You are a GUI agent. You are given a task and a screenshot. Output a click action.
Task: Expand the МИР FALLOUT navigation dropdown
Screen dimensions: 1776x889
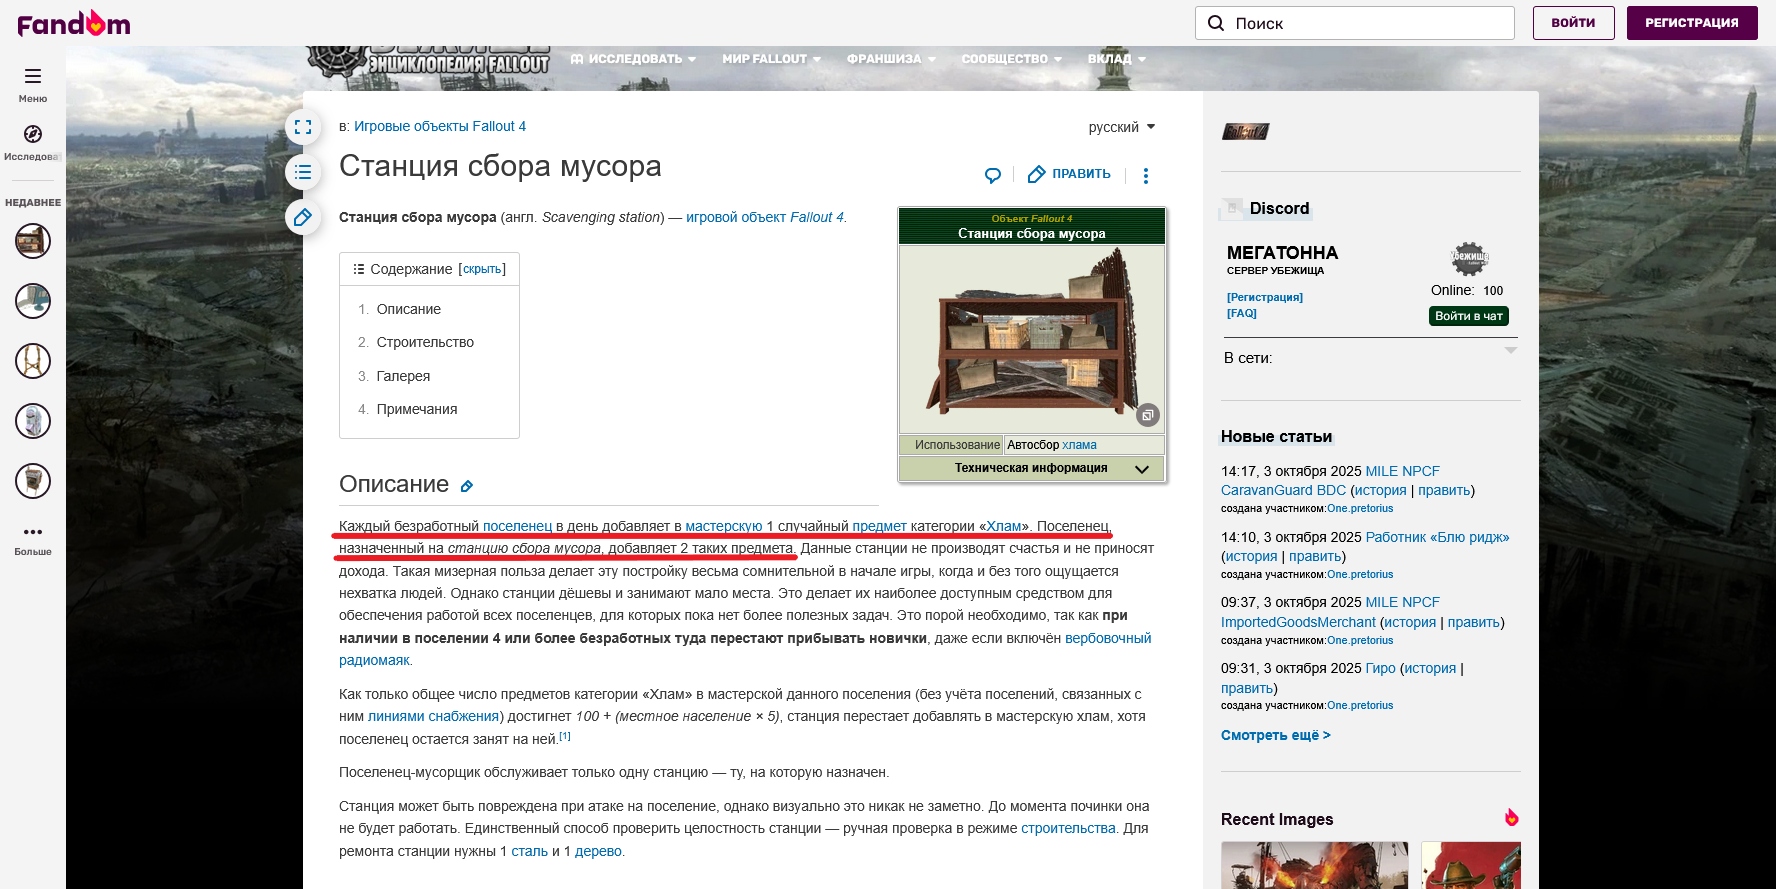point(771,59)
